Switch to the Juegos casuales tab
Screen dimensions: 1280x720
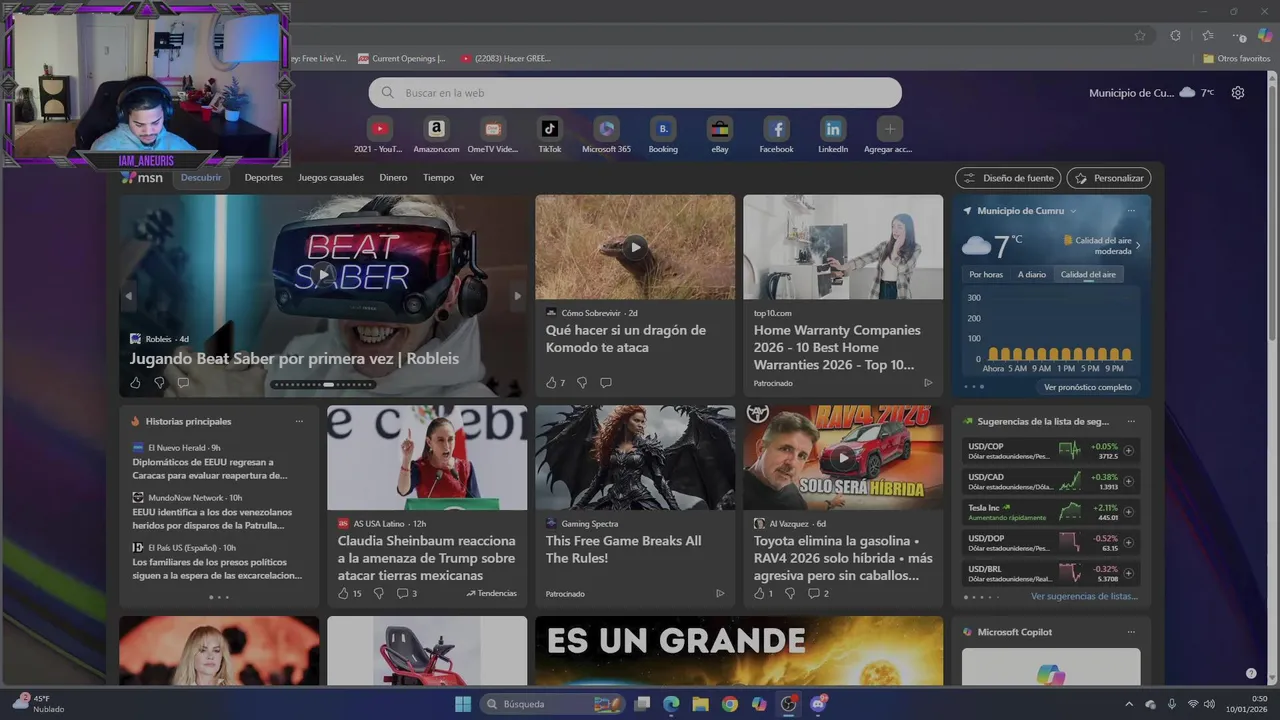331,178
